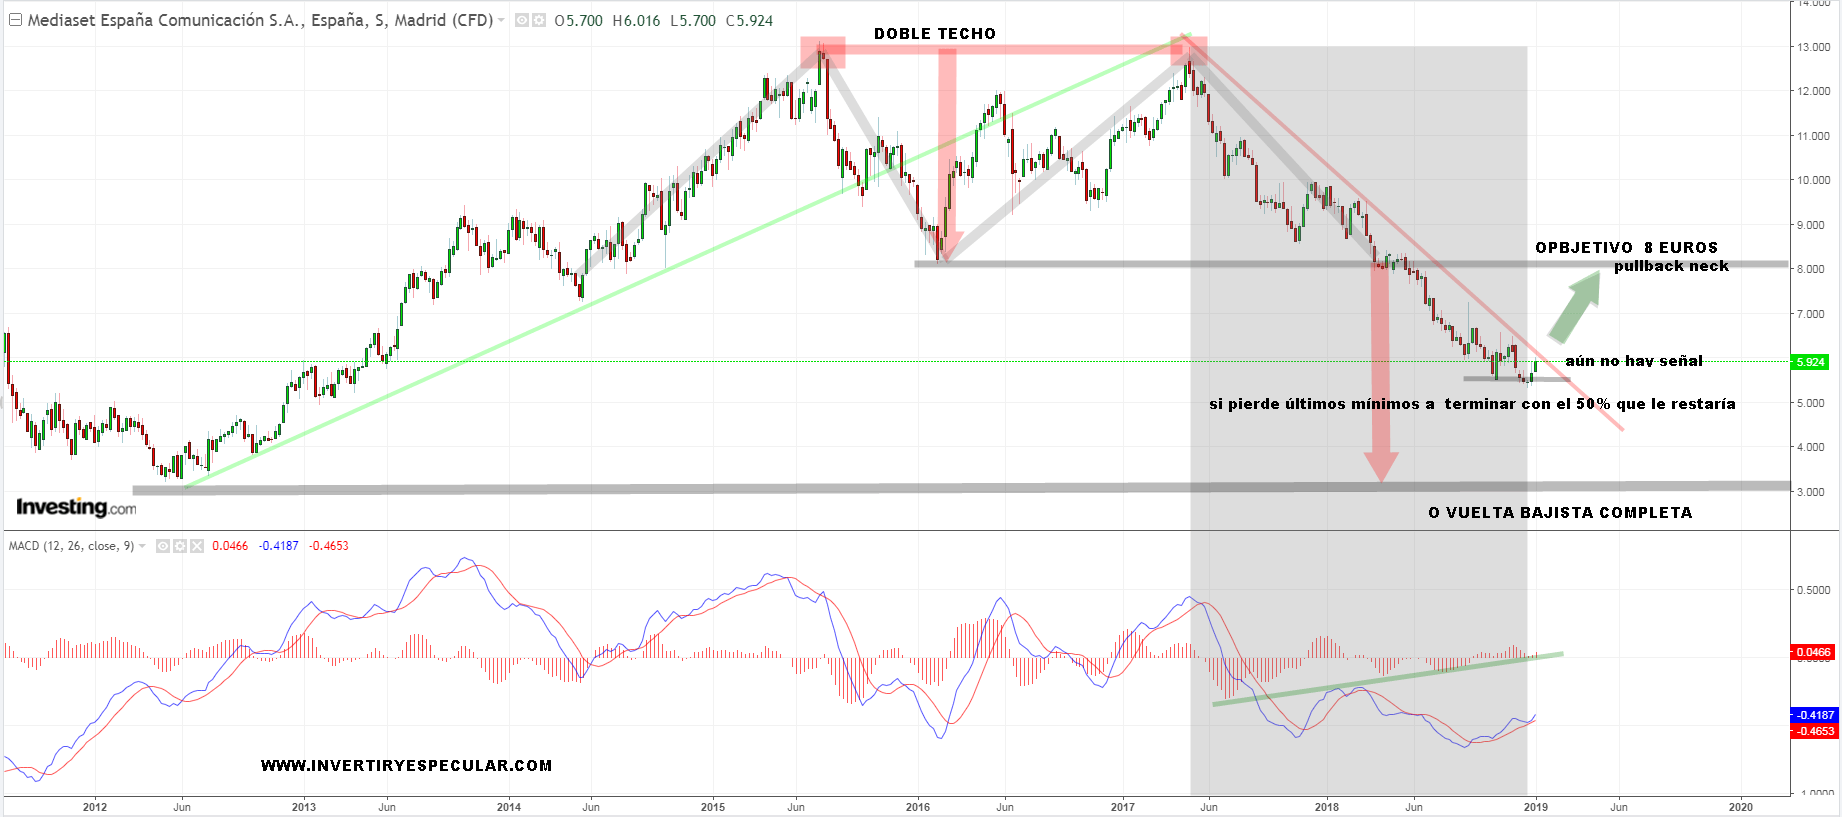Screen dimensions: 1842x817
Task: Hide MACD indicator with eye icon
Action: (163, 546)
